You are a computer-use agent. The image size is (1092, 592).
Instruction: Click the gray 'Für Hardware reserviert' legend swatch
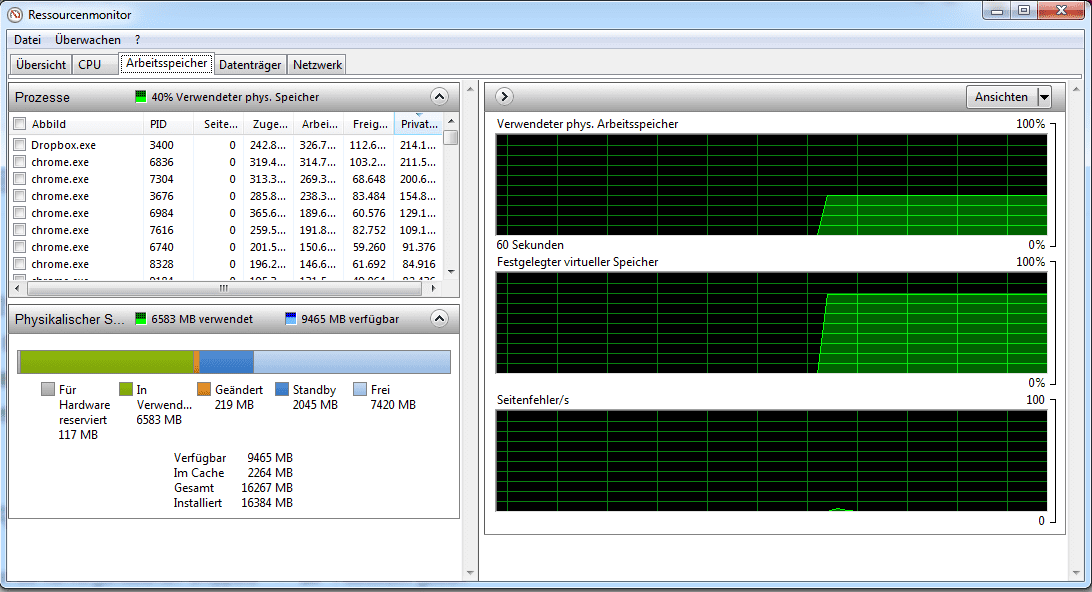point(47,389)
